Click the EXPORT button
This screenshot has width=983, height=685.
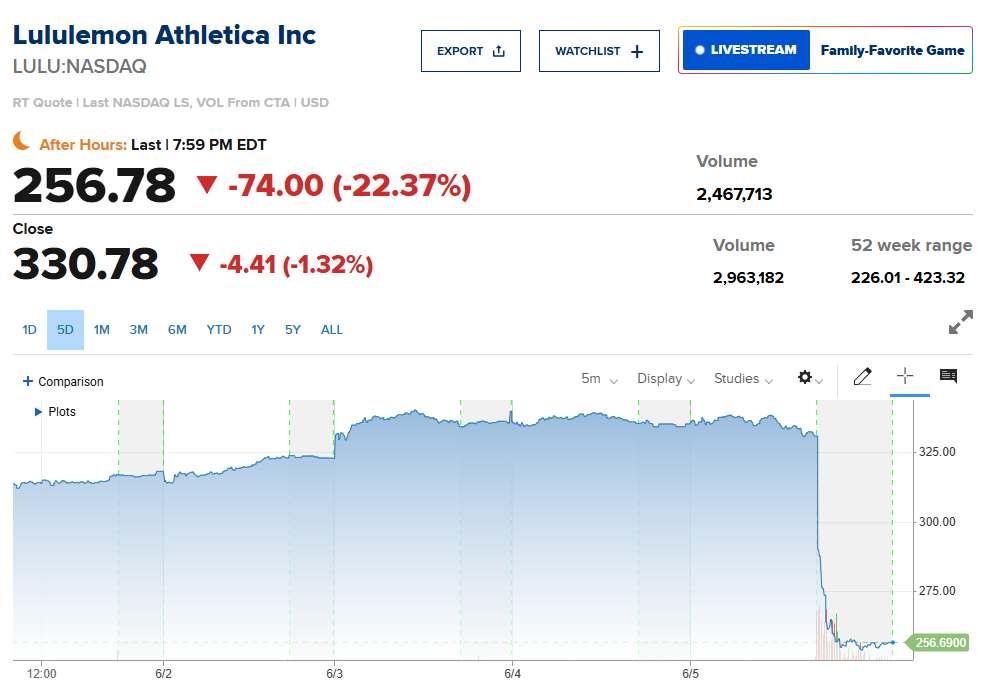[470, 50]
